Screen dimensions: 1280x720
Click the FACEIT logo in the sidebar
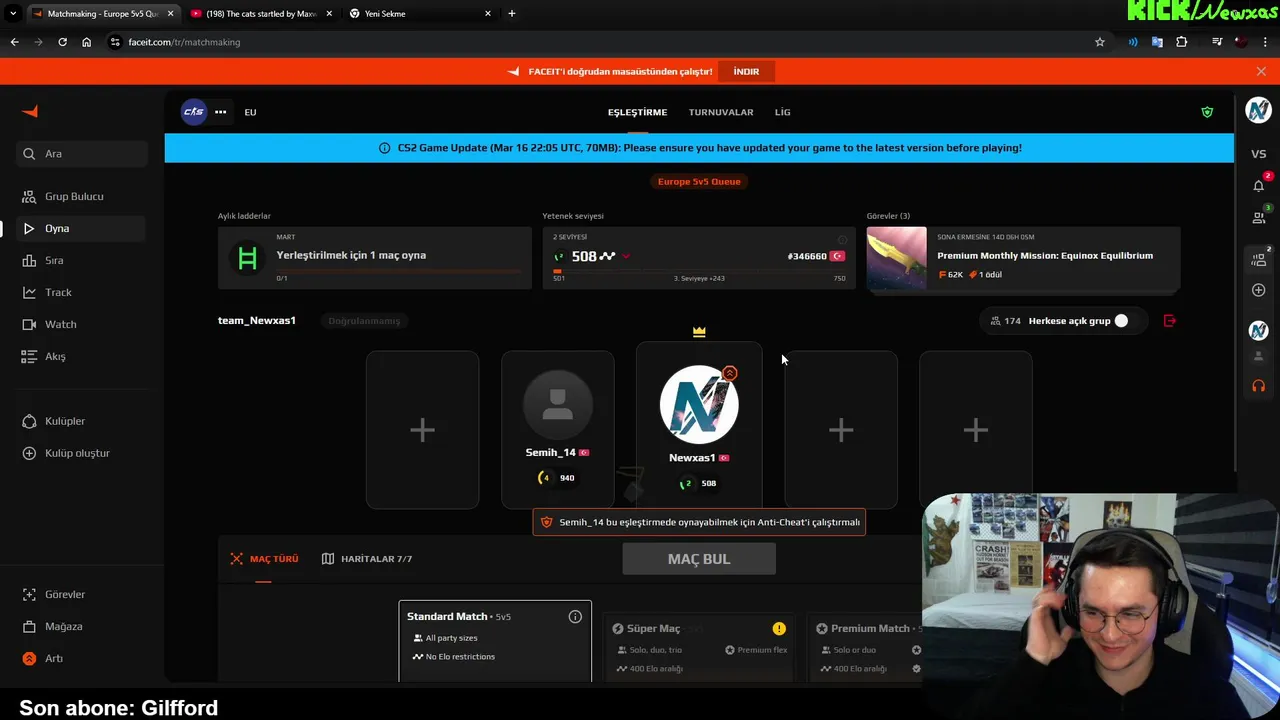pyautogui.click(x=30, y=112)
